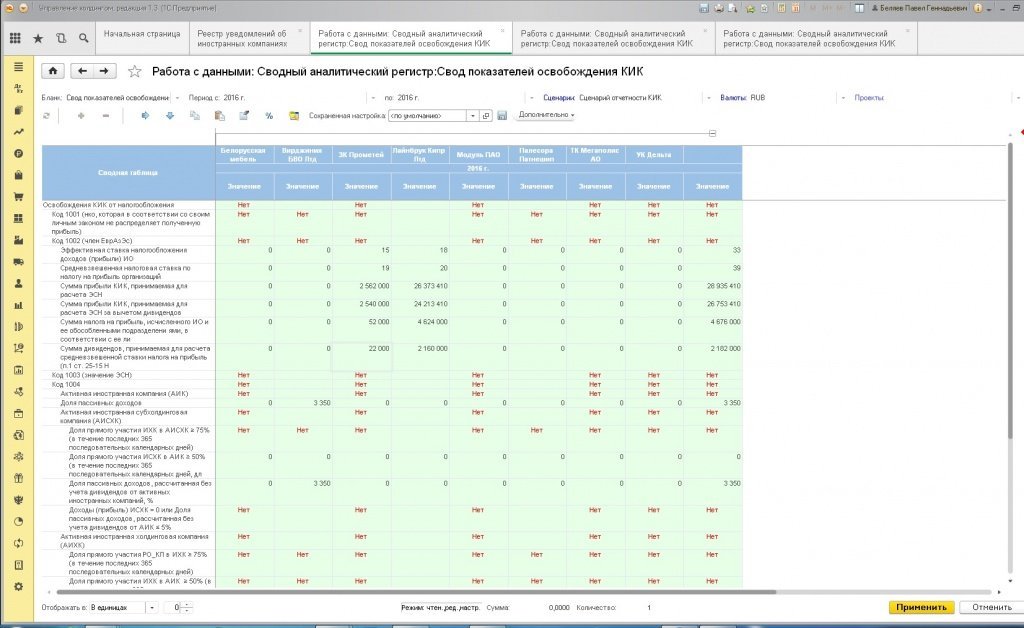Click the horizontal scrollbar under the table

416,592
